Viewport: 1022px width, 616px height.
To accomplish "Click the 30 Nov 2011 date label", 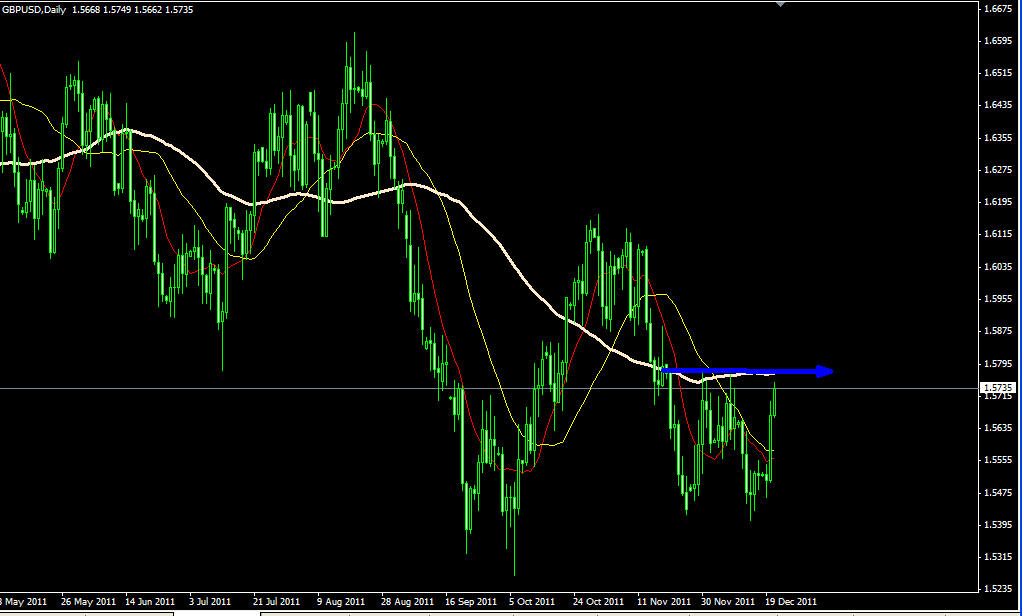I will (x=728, y=602).
